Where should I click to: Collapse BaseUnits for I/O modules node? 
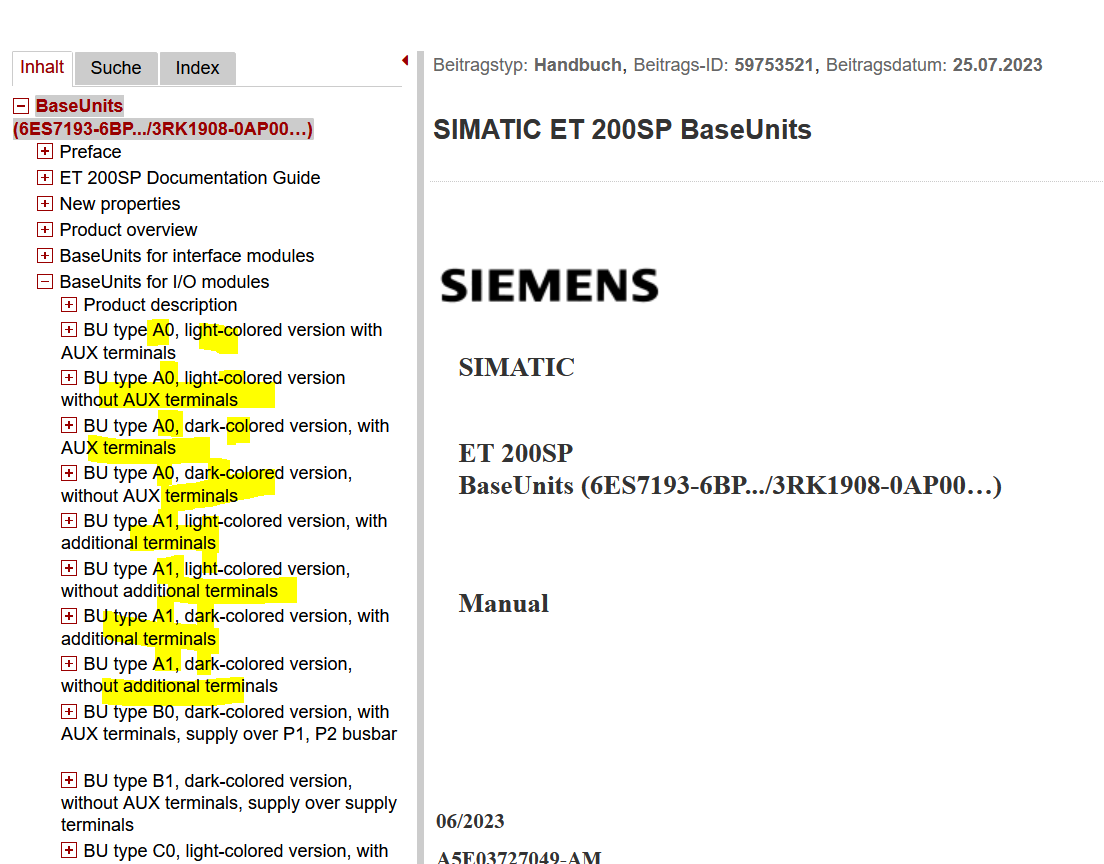tap(44, 282)
